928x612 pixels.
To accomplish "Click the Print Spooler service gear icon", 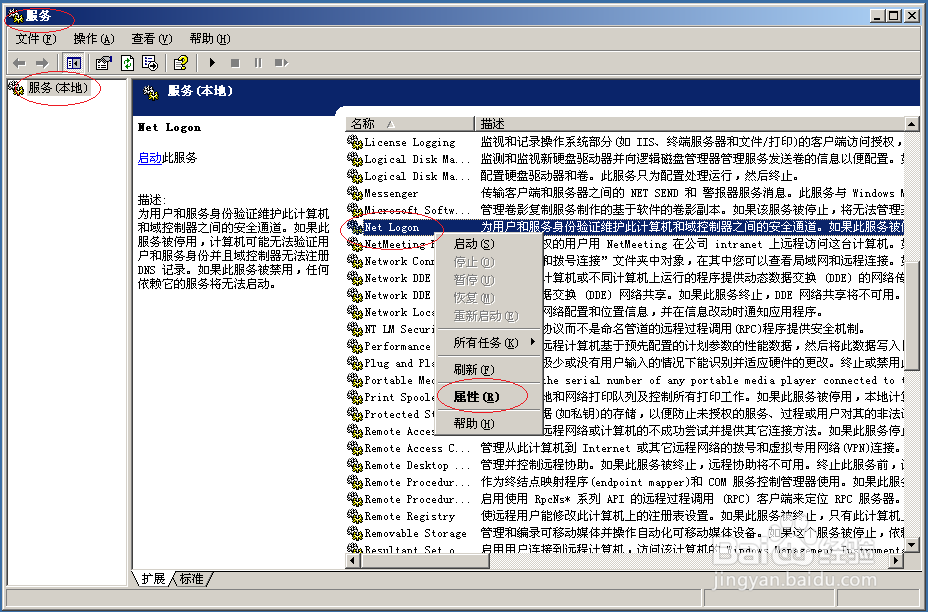I will (x=355, y=397).
